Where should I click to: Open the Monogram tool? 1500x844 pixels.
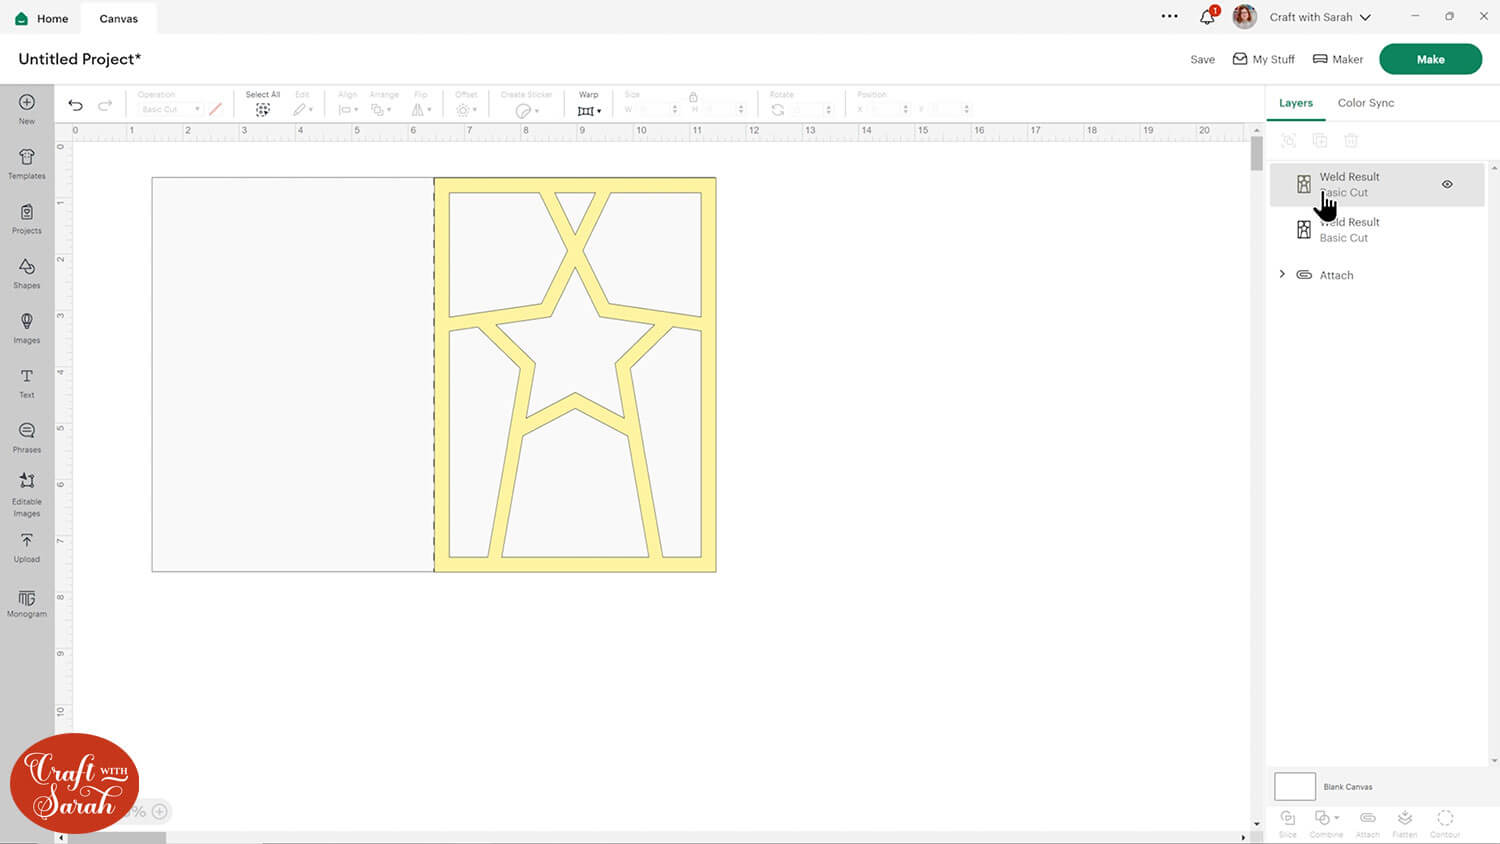pyautogui.click(x=27, y=603)
